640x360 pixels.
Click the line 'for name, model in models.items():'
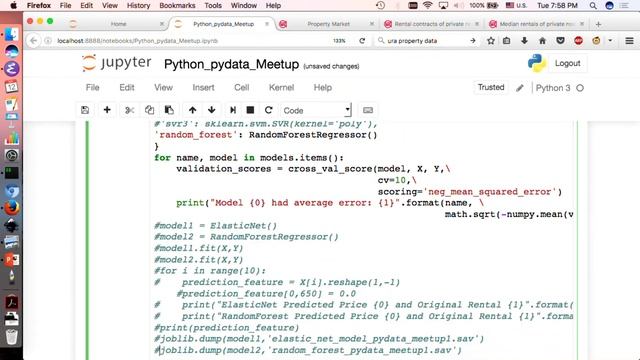coord(249,158)
